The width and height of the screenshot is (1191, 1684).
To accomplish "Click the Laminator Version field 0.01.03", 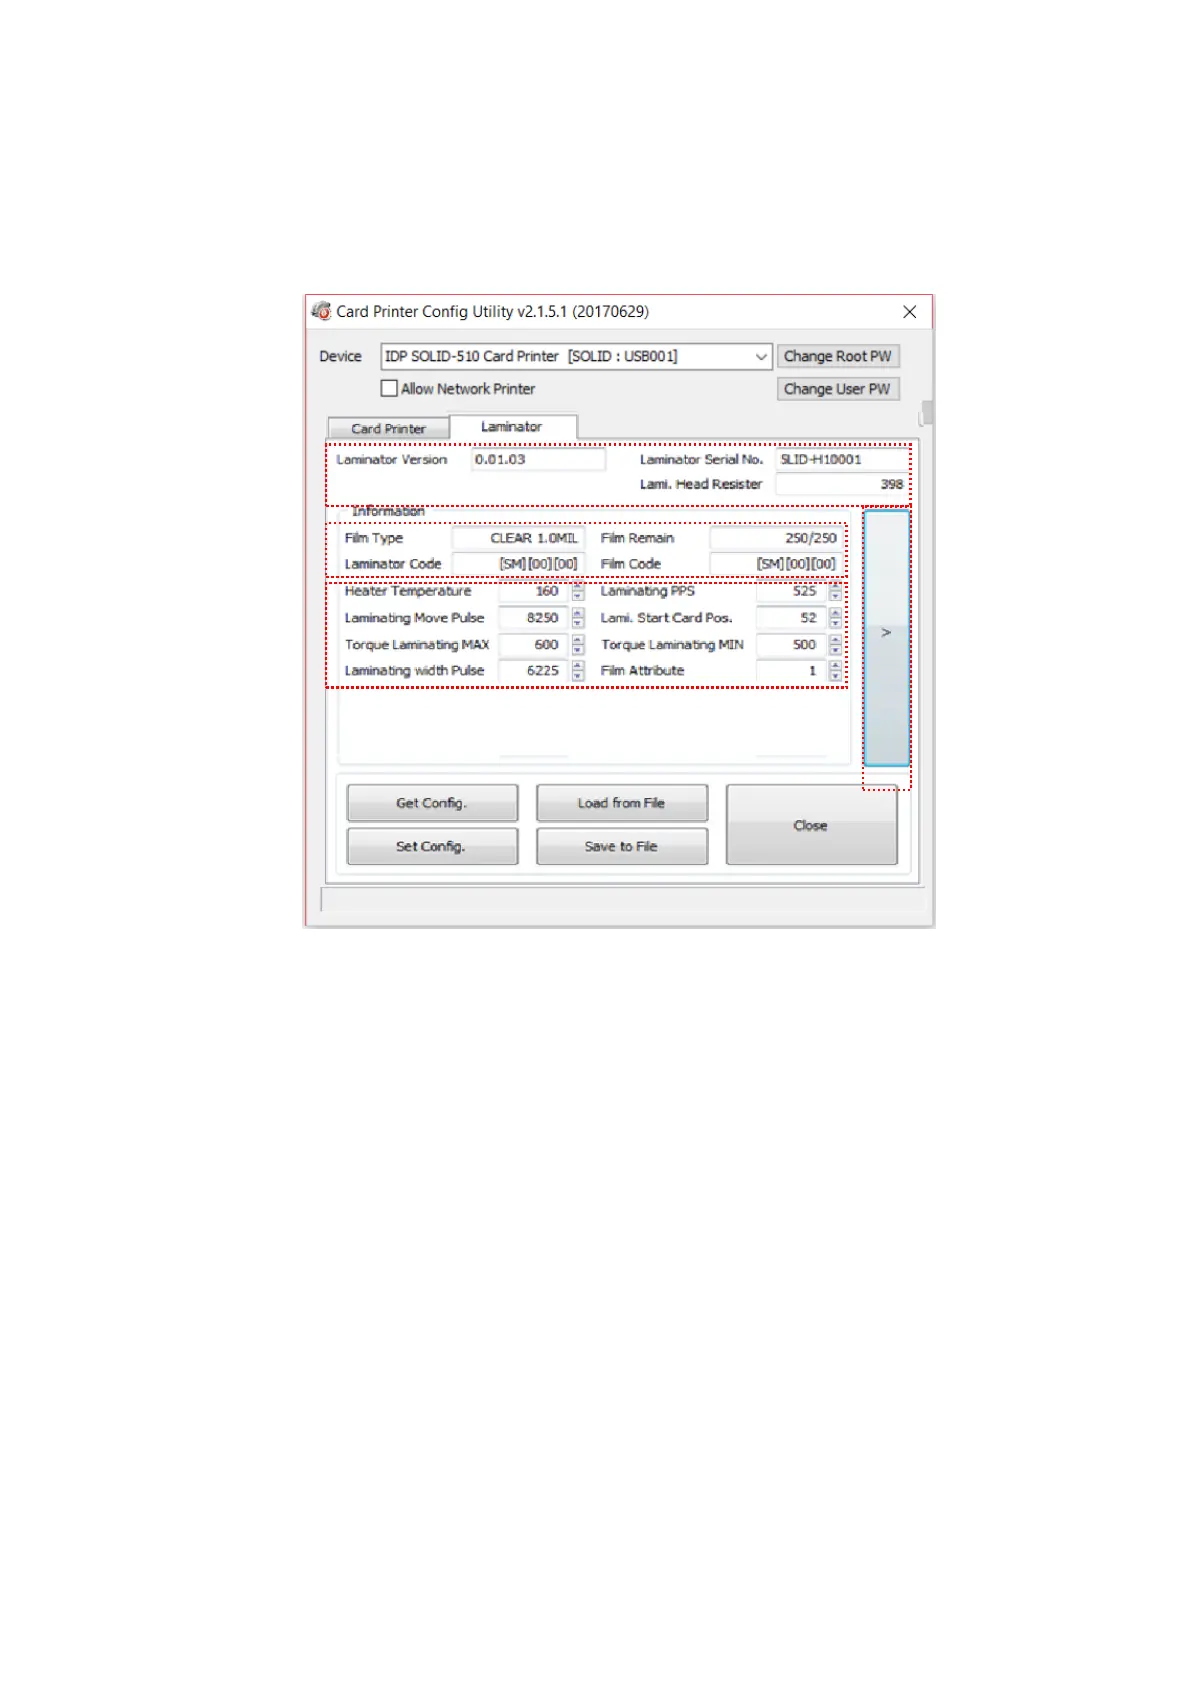I will click(x=538, y=459).
